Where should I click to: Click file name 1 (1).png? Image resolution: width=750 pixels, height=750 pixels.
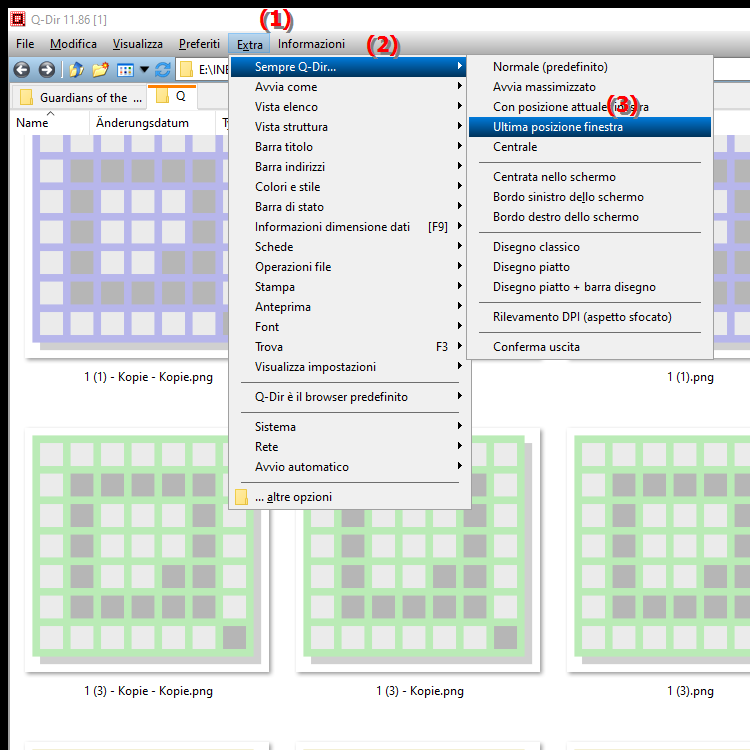tap(690, 377)
